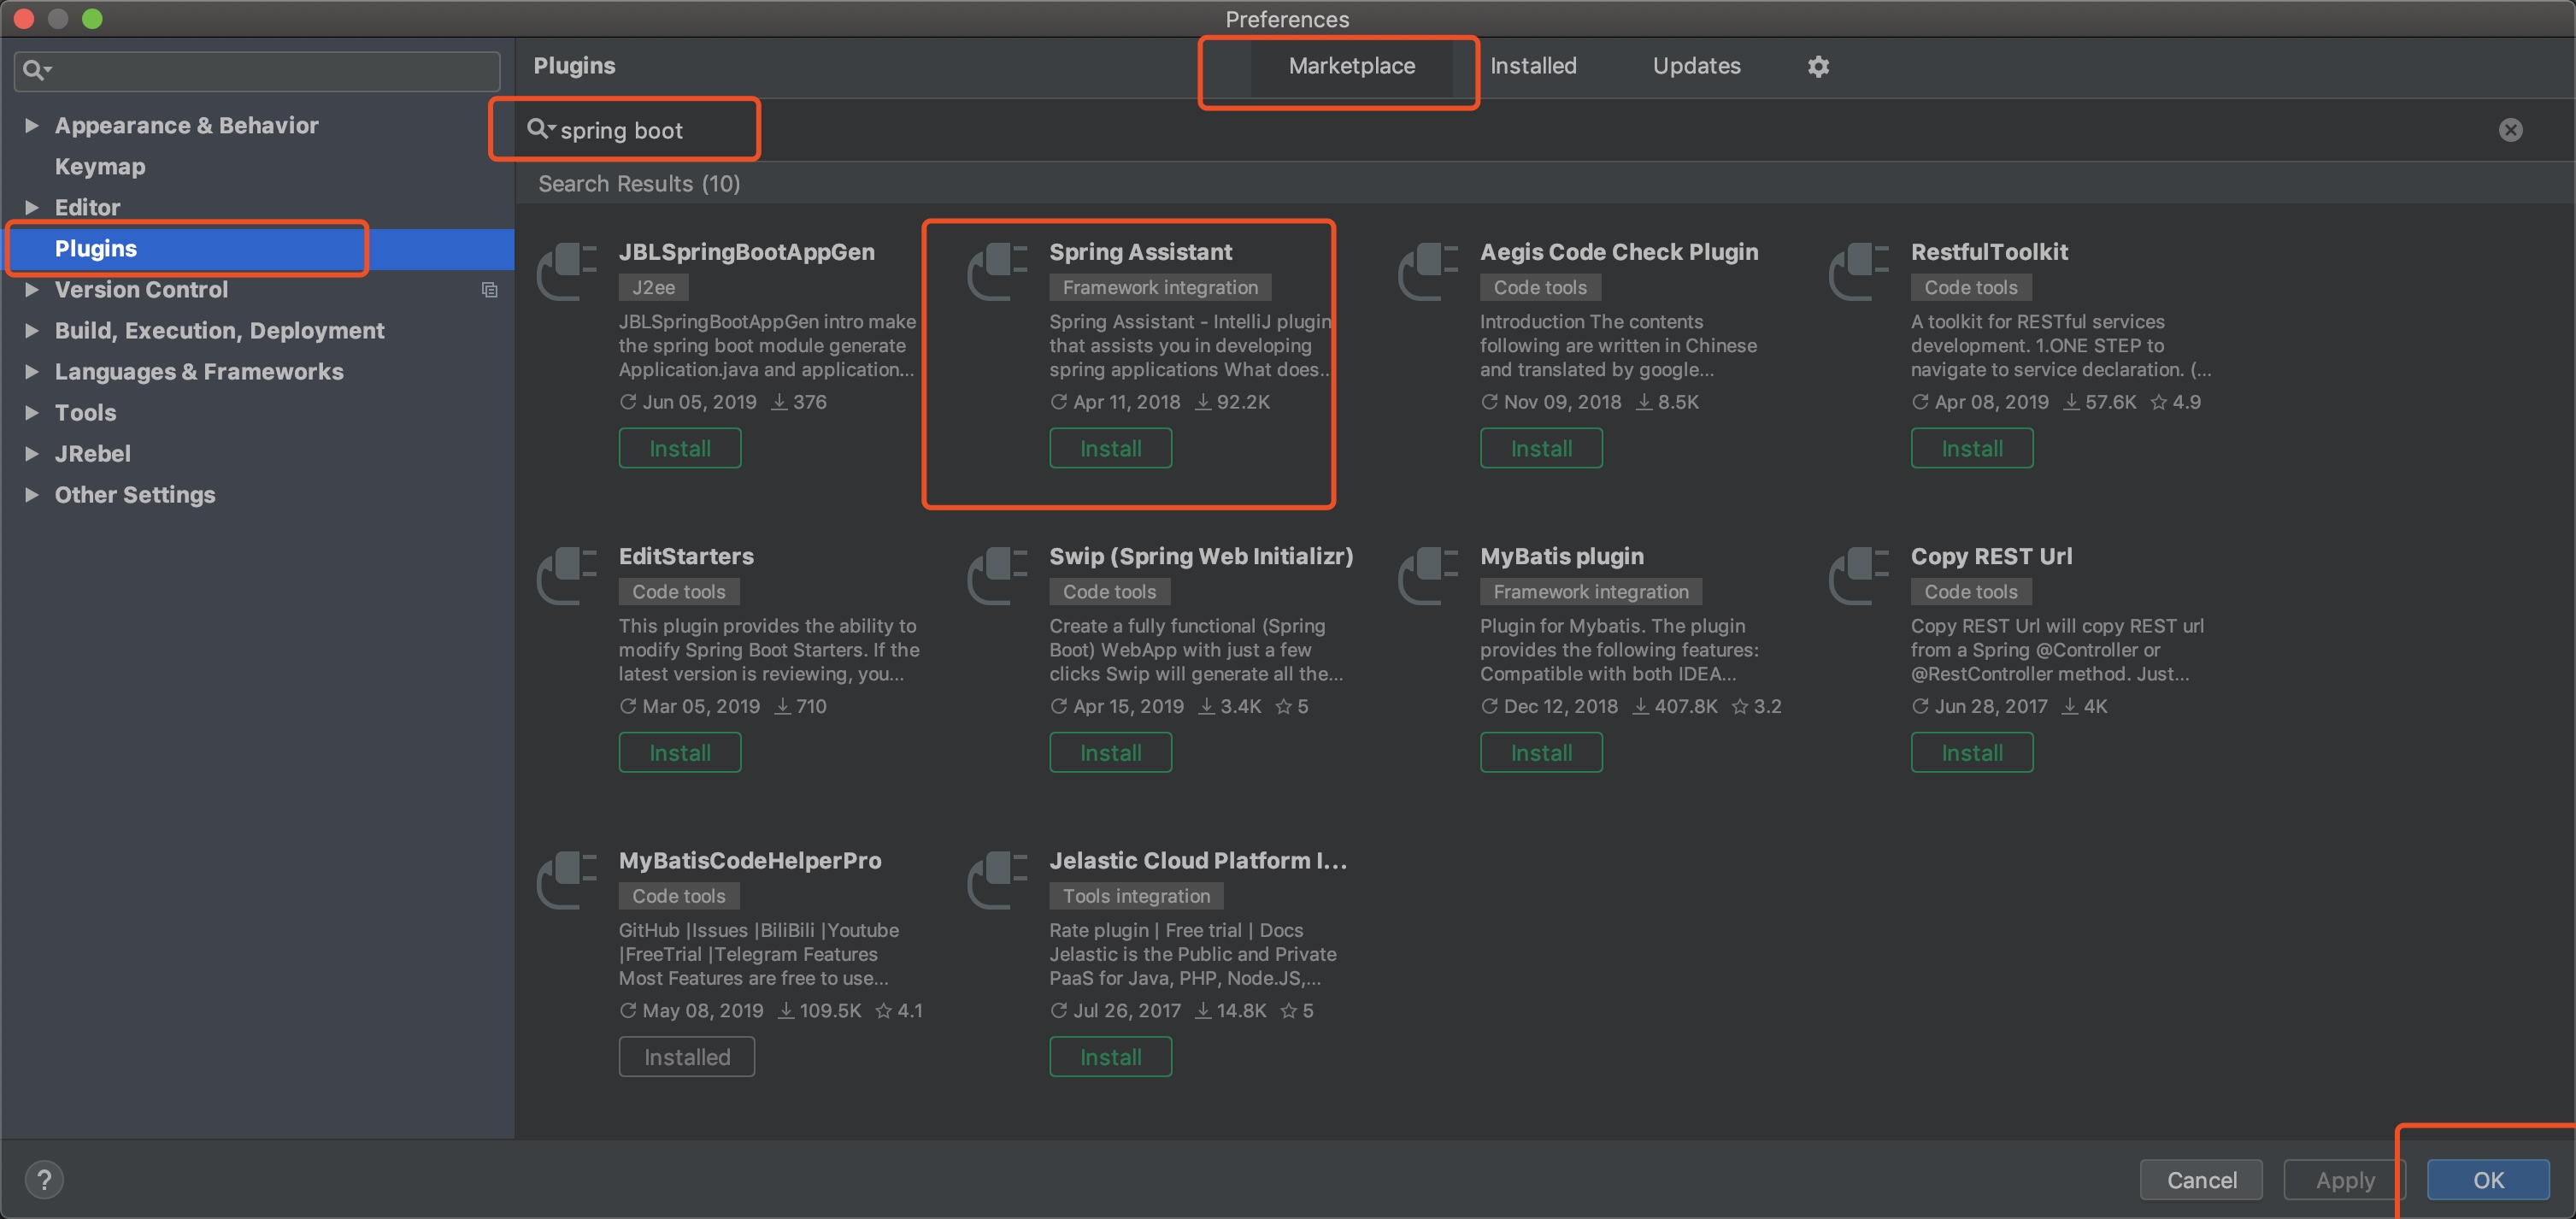Open the plugins gear settings icon
Image resolution: width=2576 pixels, height=1219 pixels.
click(1818, 66)
